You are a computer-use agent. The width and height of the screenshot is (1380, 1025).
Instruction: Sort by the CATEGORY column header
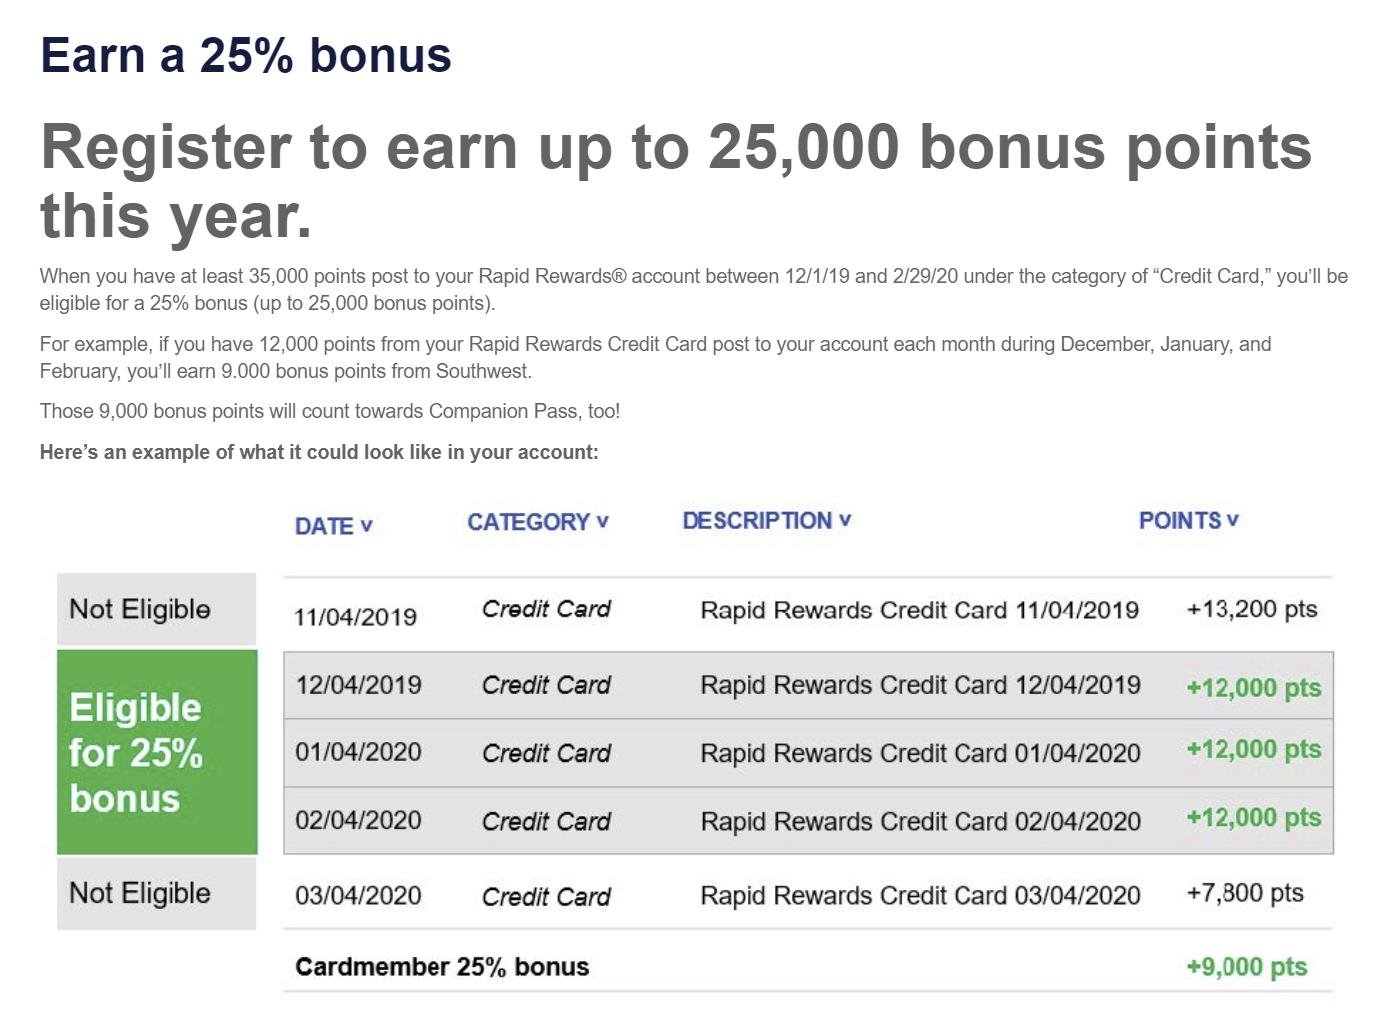coord(537,522)
